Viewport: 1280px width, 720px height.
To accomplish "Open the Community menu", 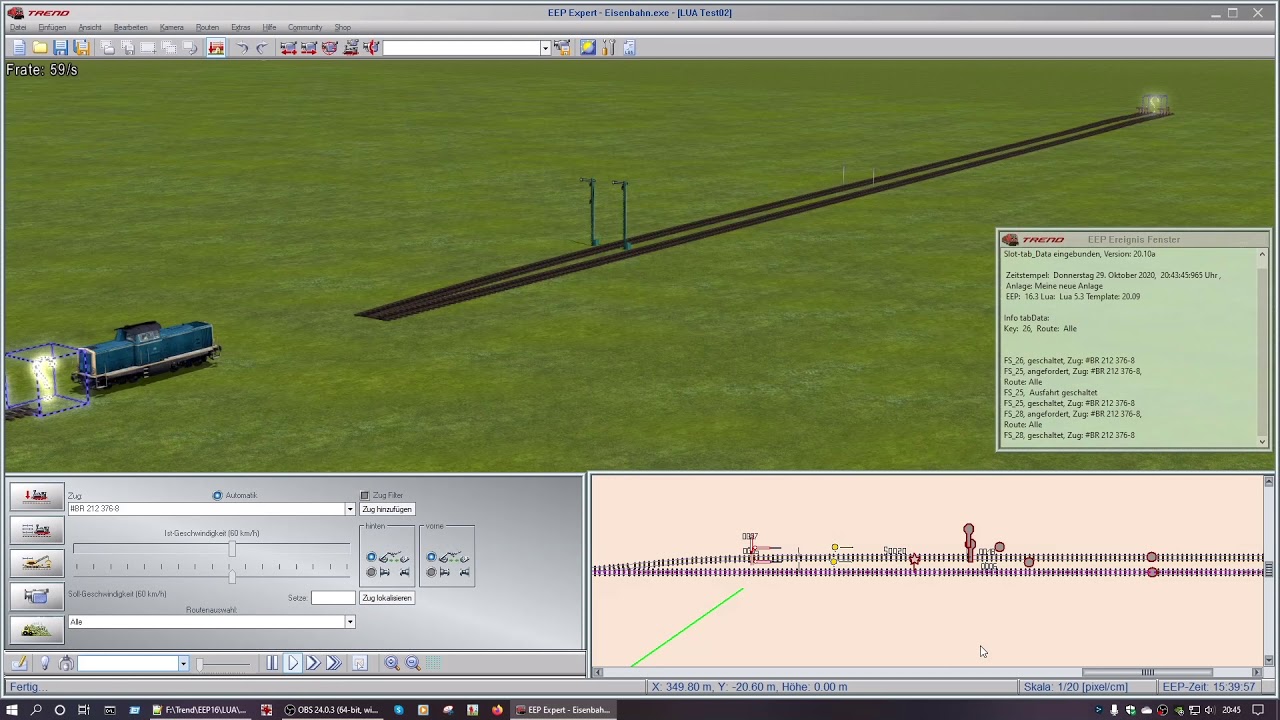I will click(305, 27).
